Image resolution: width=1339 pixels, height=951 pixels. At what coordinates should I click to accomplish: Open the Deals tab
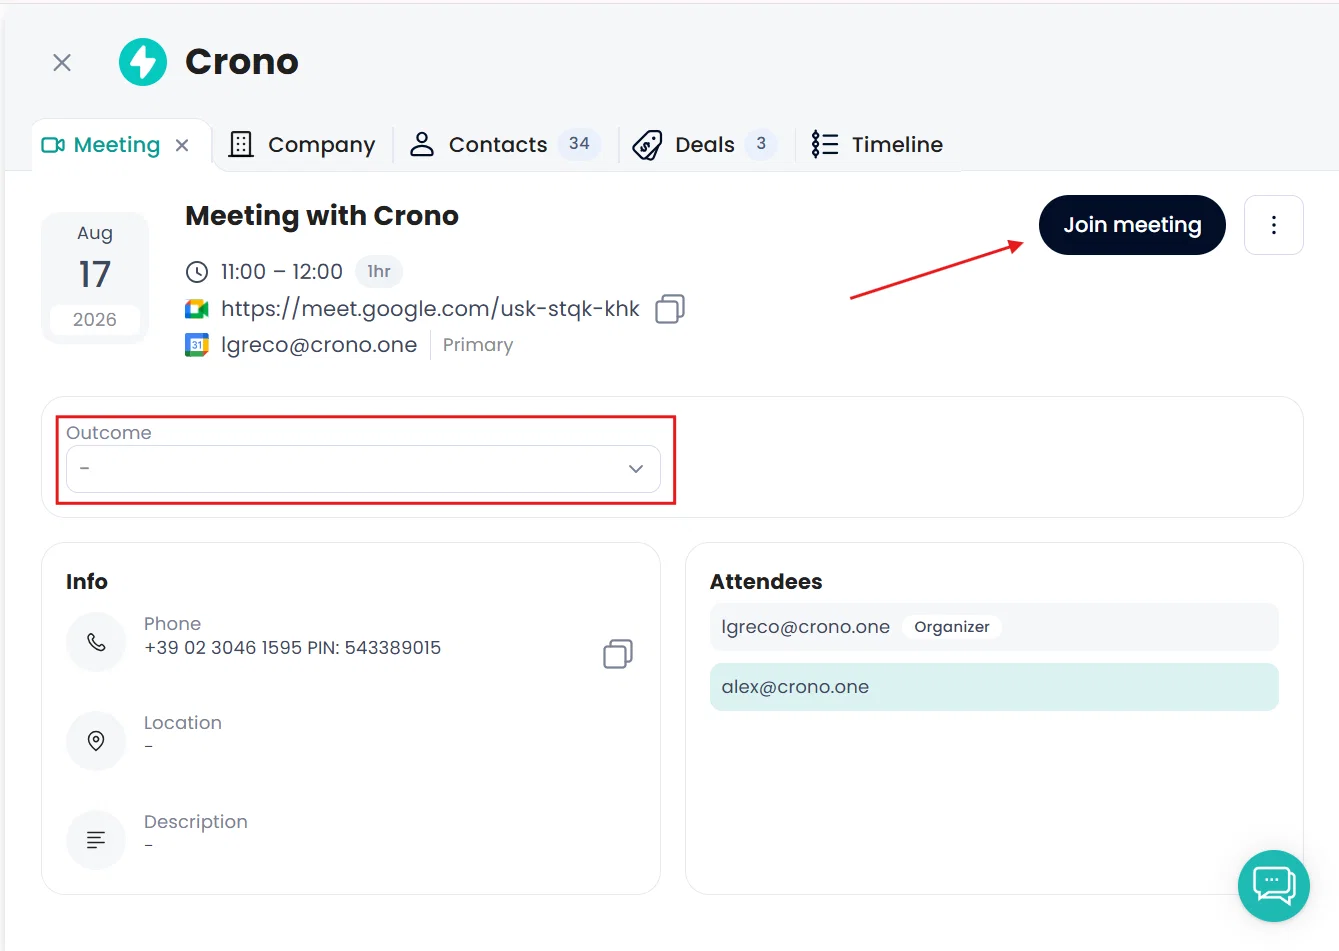pyautogui.click(x=704, y=145)
